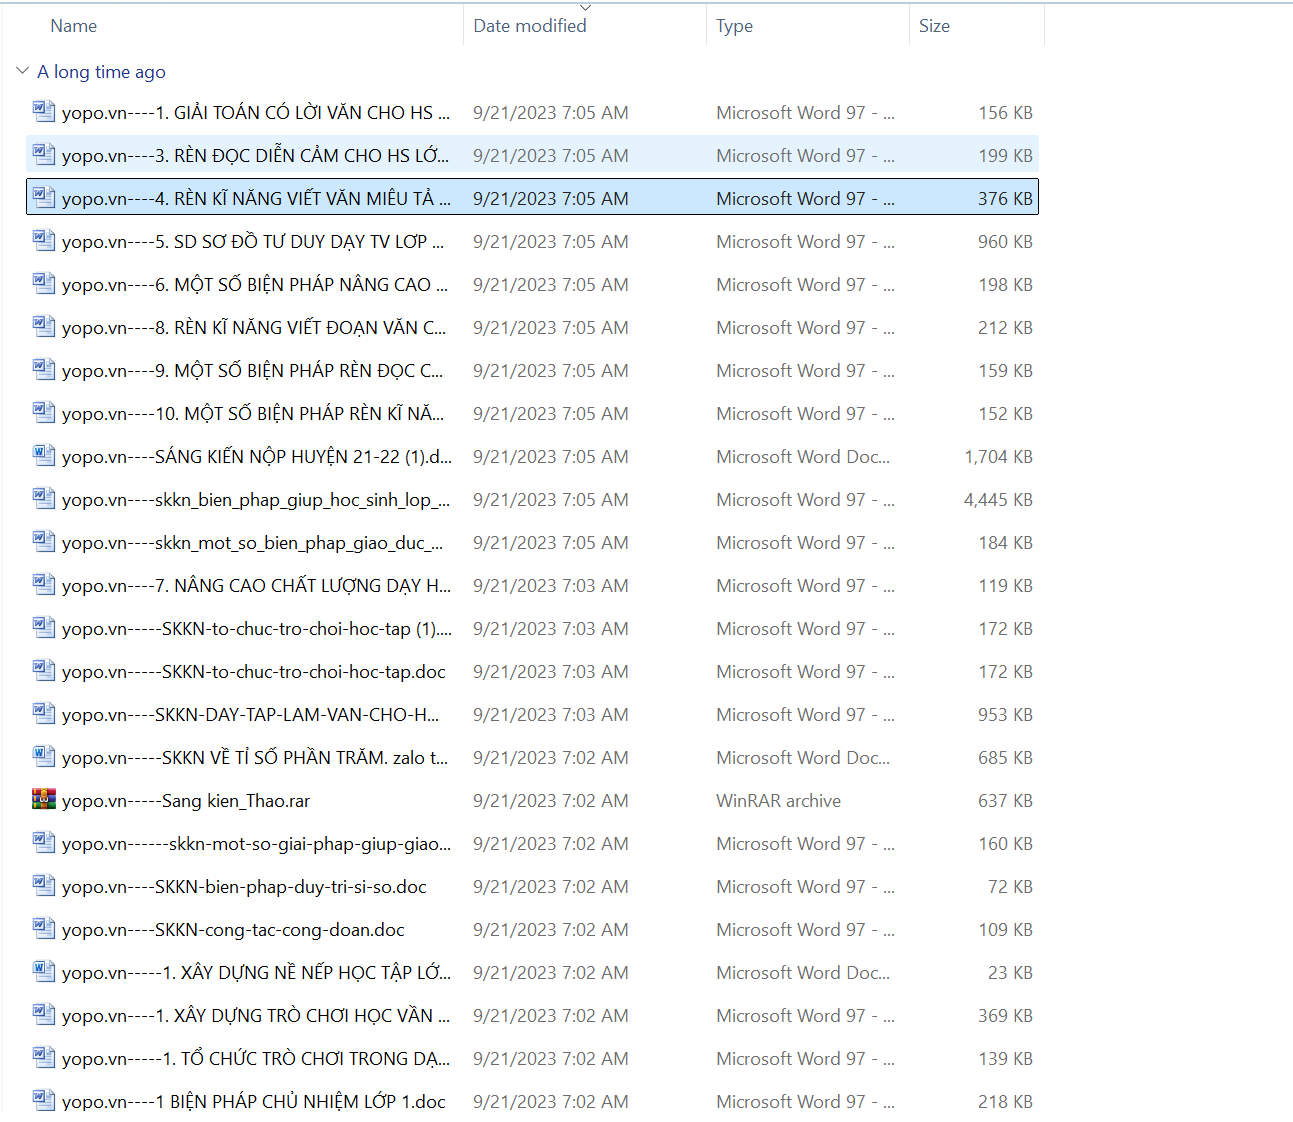
Task: Sort by the Date modified column header
Action: click(x=530, y=26)
